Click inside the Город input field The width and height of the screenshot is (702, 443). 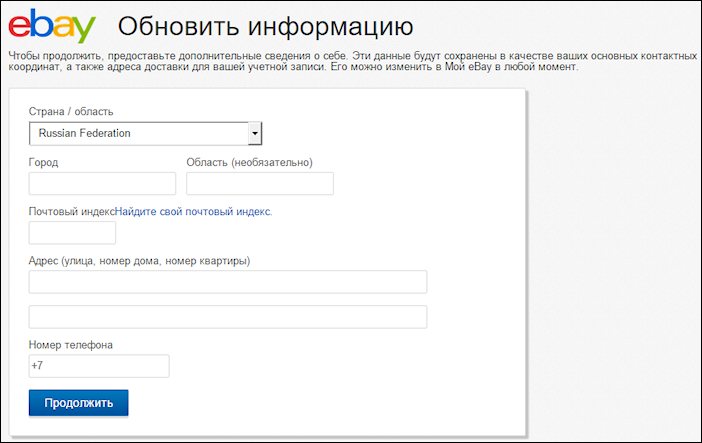tap(102, 184)
